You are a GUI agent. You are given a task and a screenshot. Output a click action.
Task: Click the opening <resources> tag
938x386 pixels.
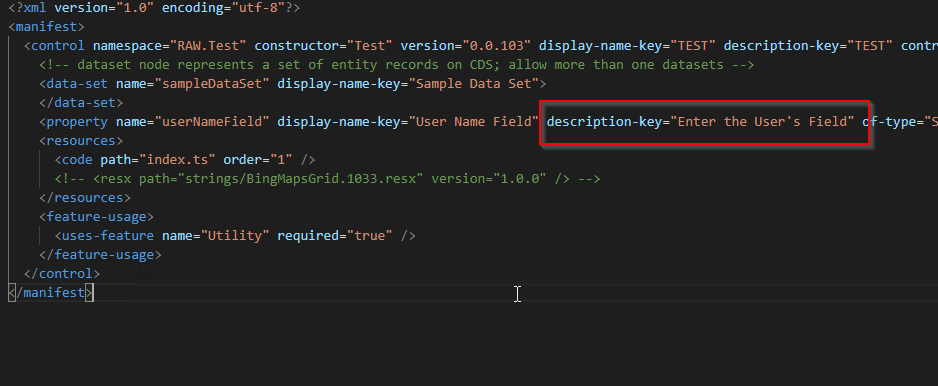pyautogui.click(x=81, y=141)
